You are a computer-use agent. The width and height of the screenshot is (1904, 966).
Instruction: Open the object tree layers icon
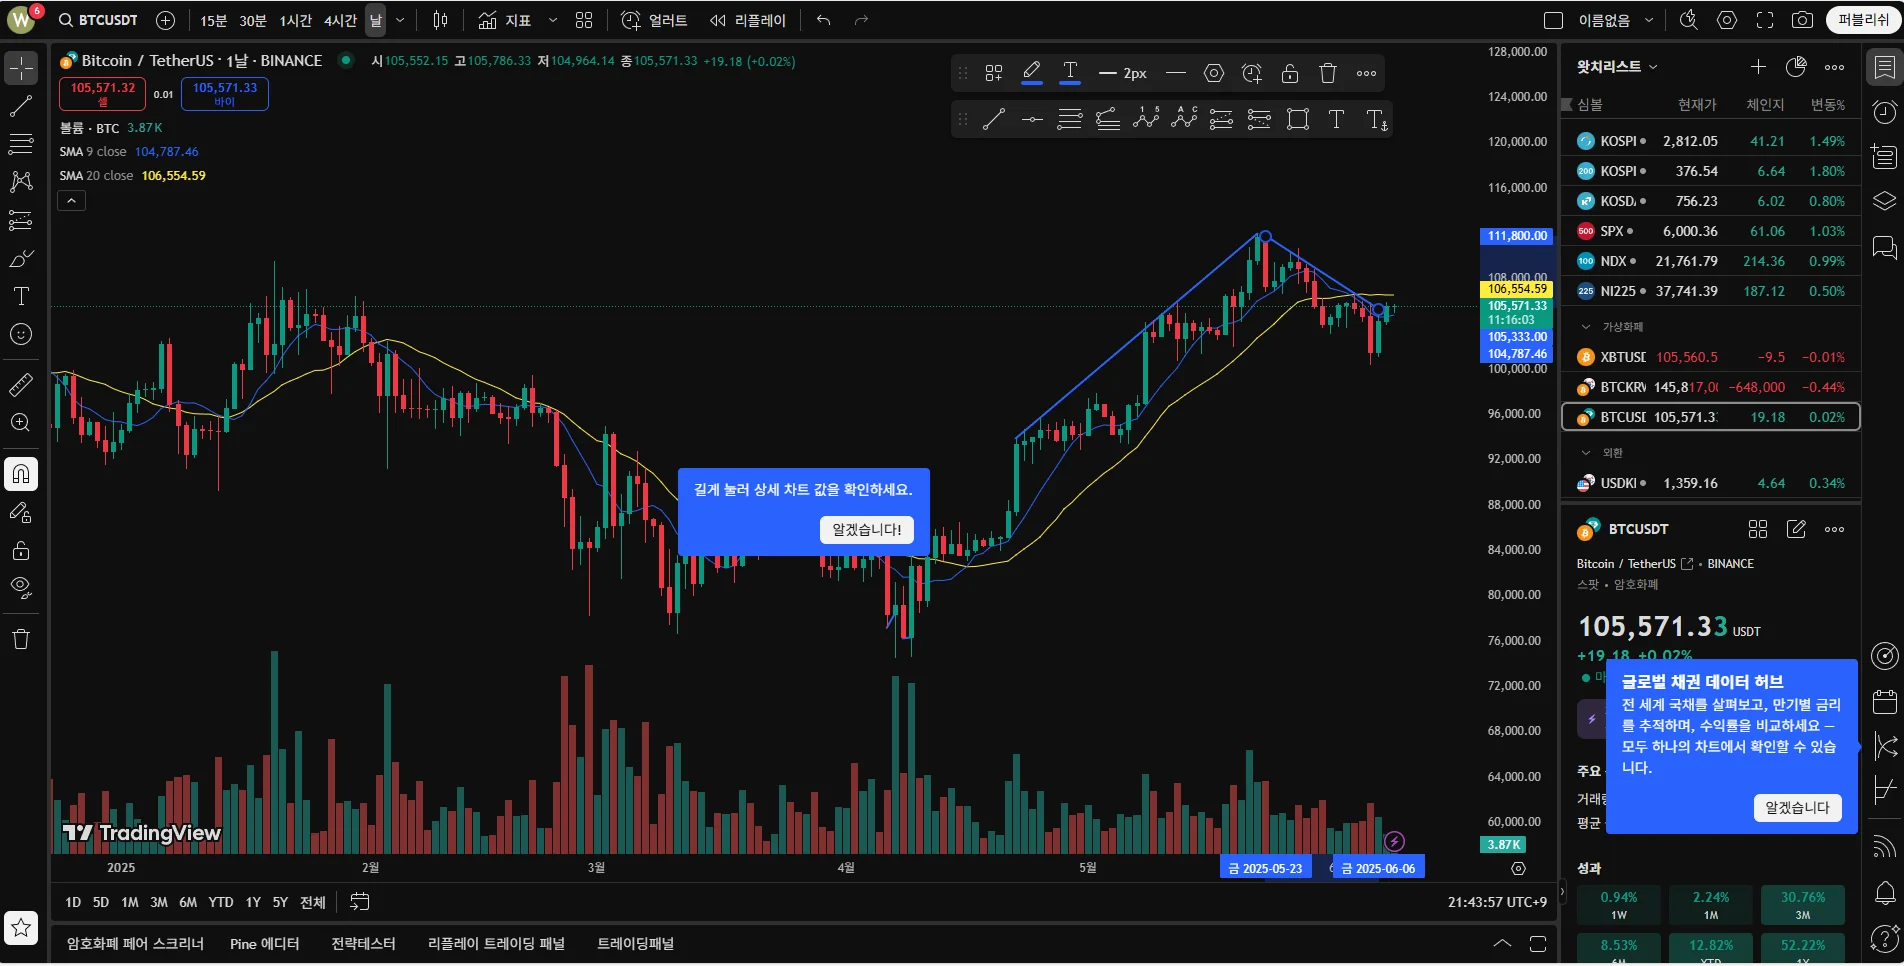point(1884,201)
